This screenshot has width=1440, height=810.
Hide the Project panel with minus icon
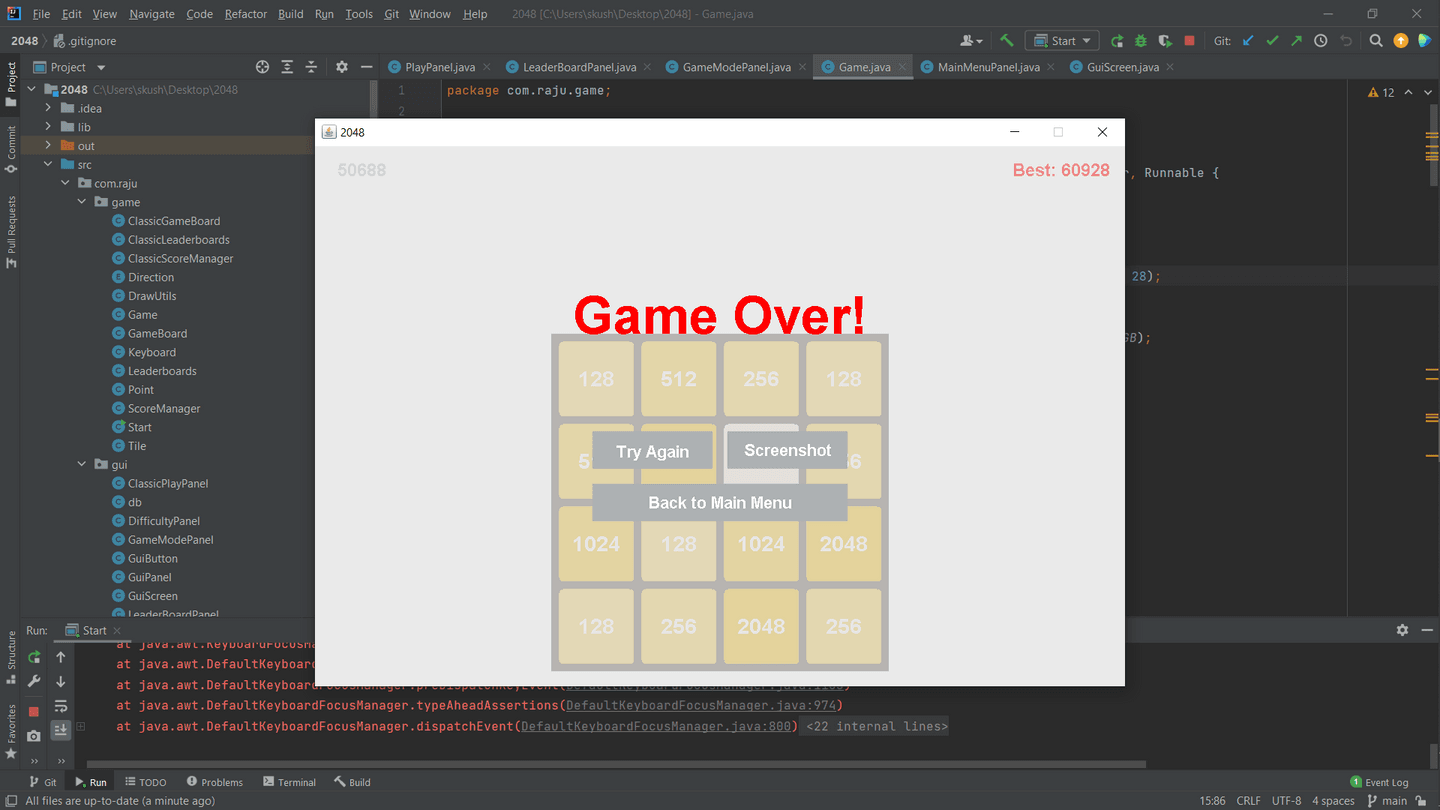coord(366,67)
